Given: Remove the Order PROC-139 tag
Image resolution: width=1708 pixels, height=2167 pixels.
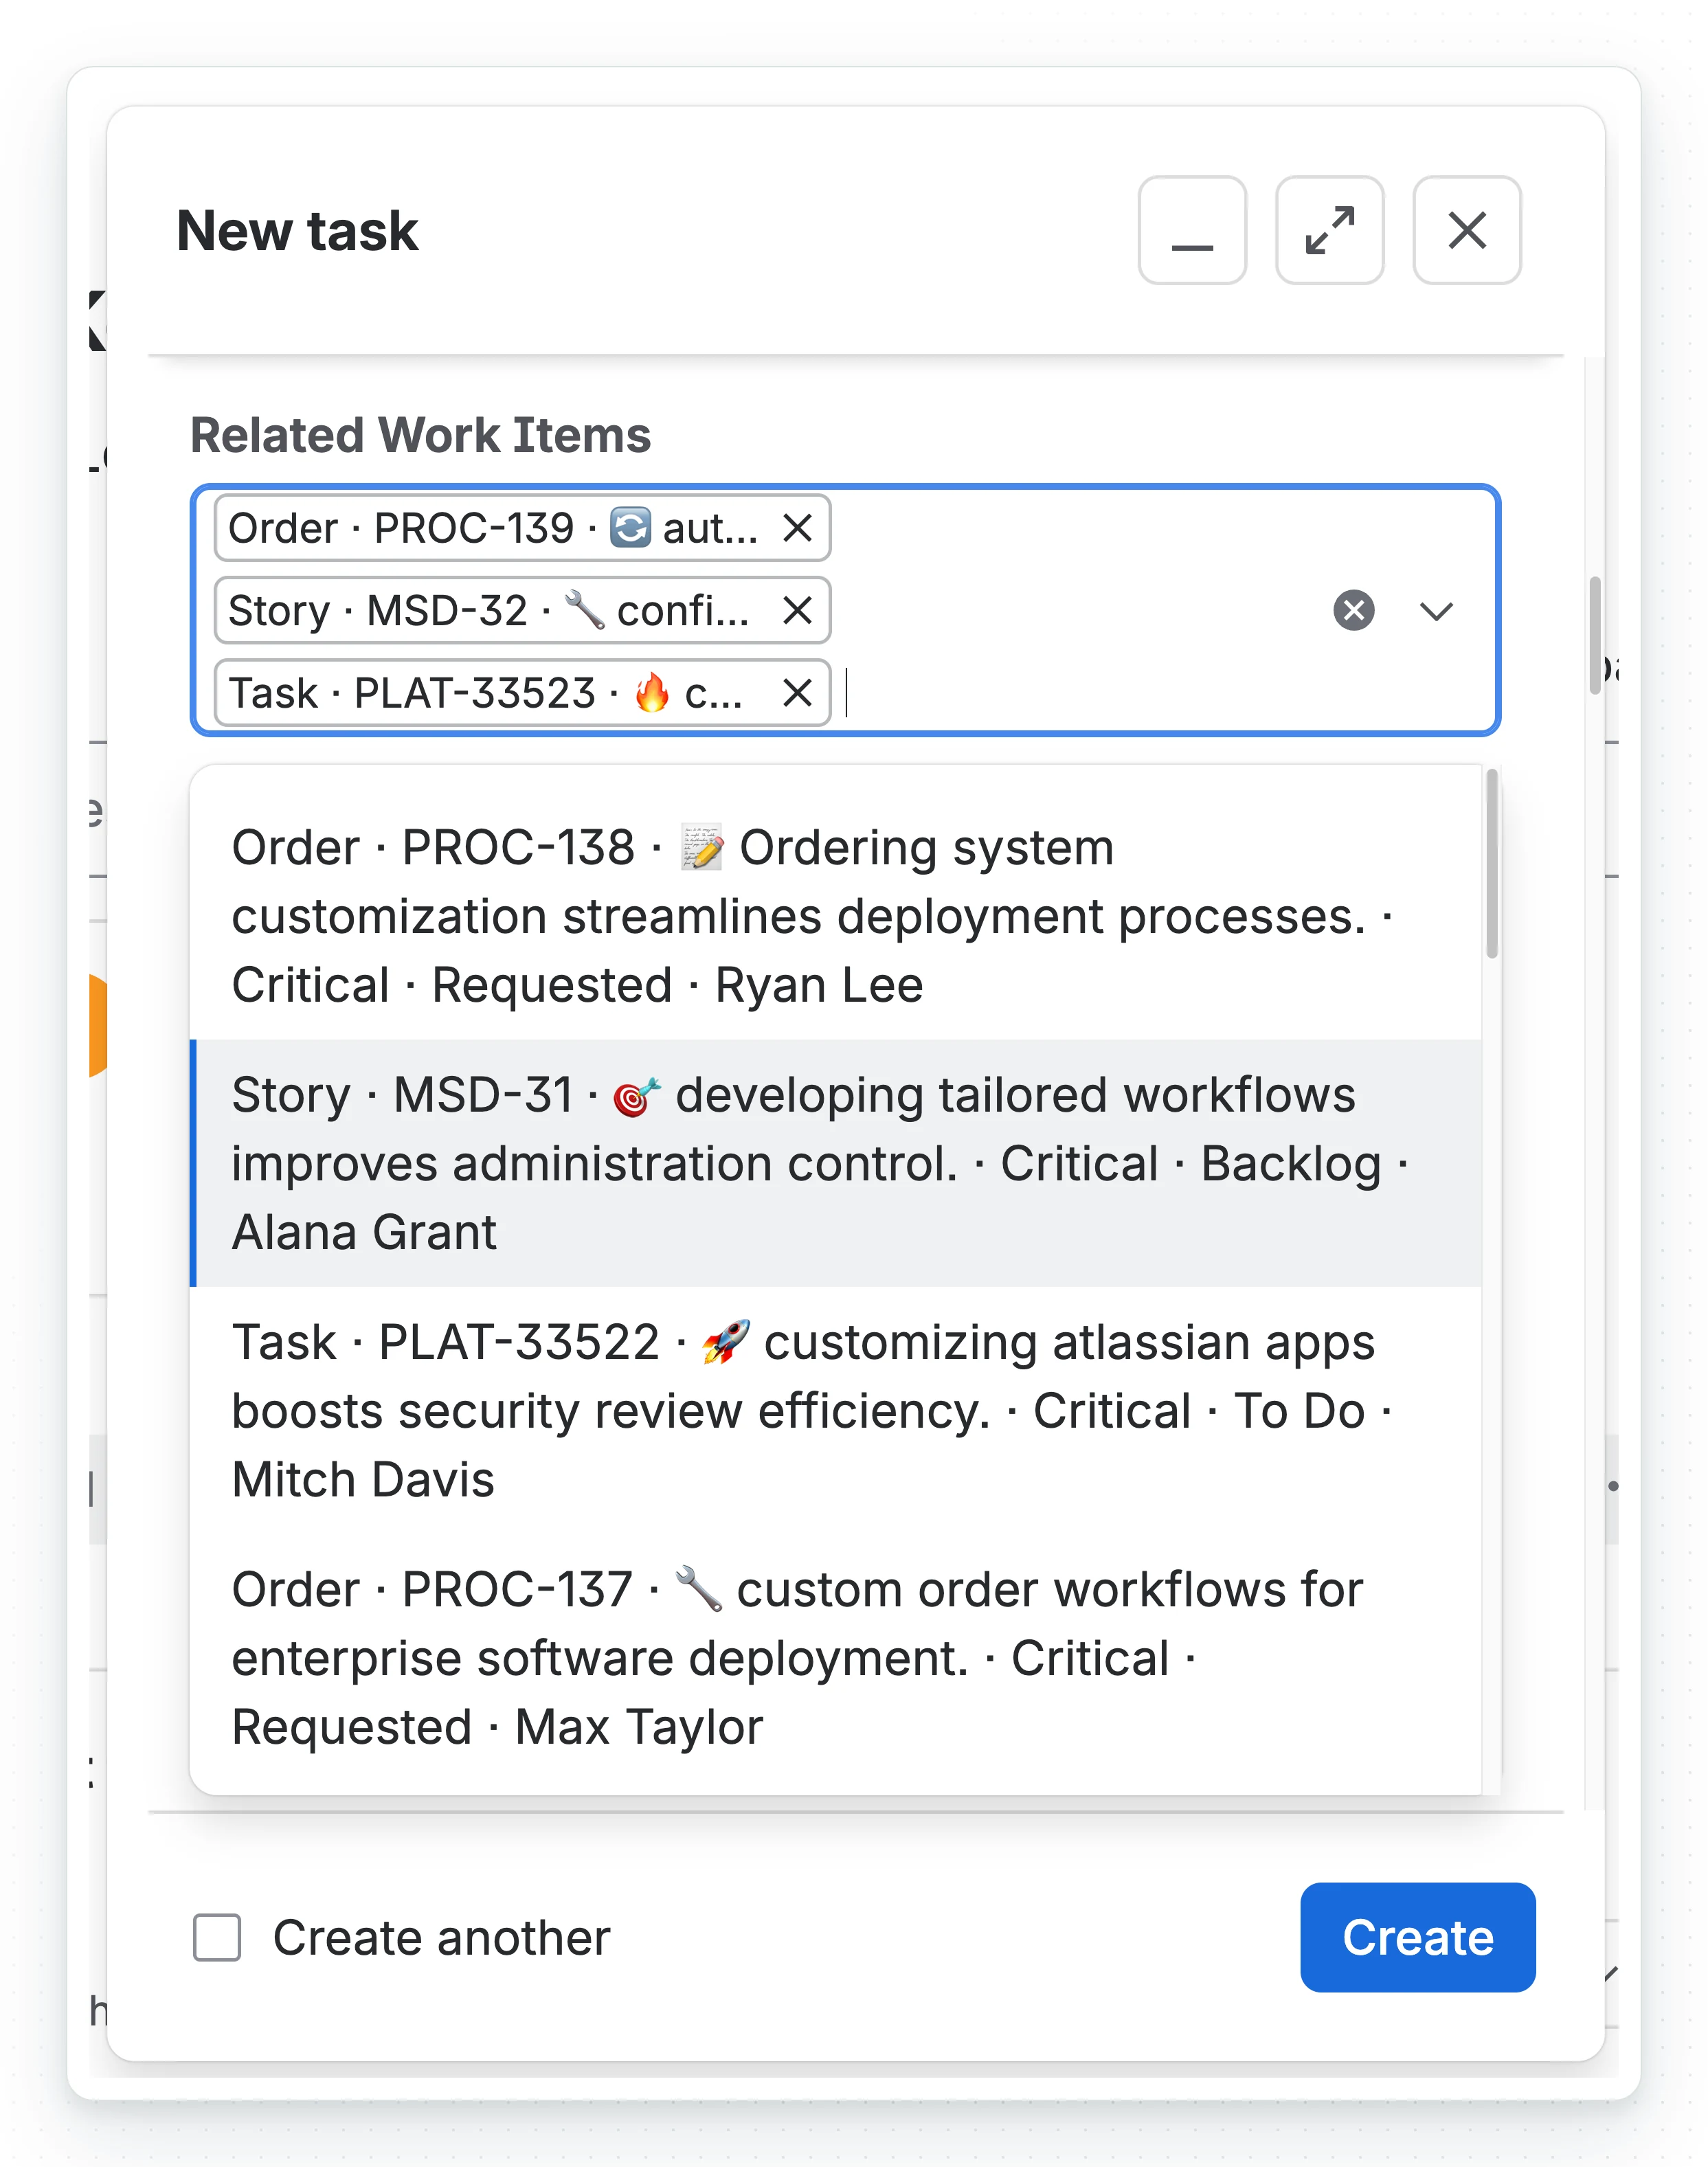Looking at the screenshot, I should click(797, 528).
